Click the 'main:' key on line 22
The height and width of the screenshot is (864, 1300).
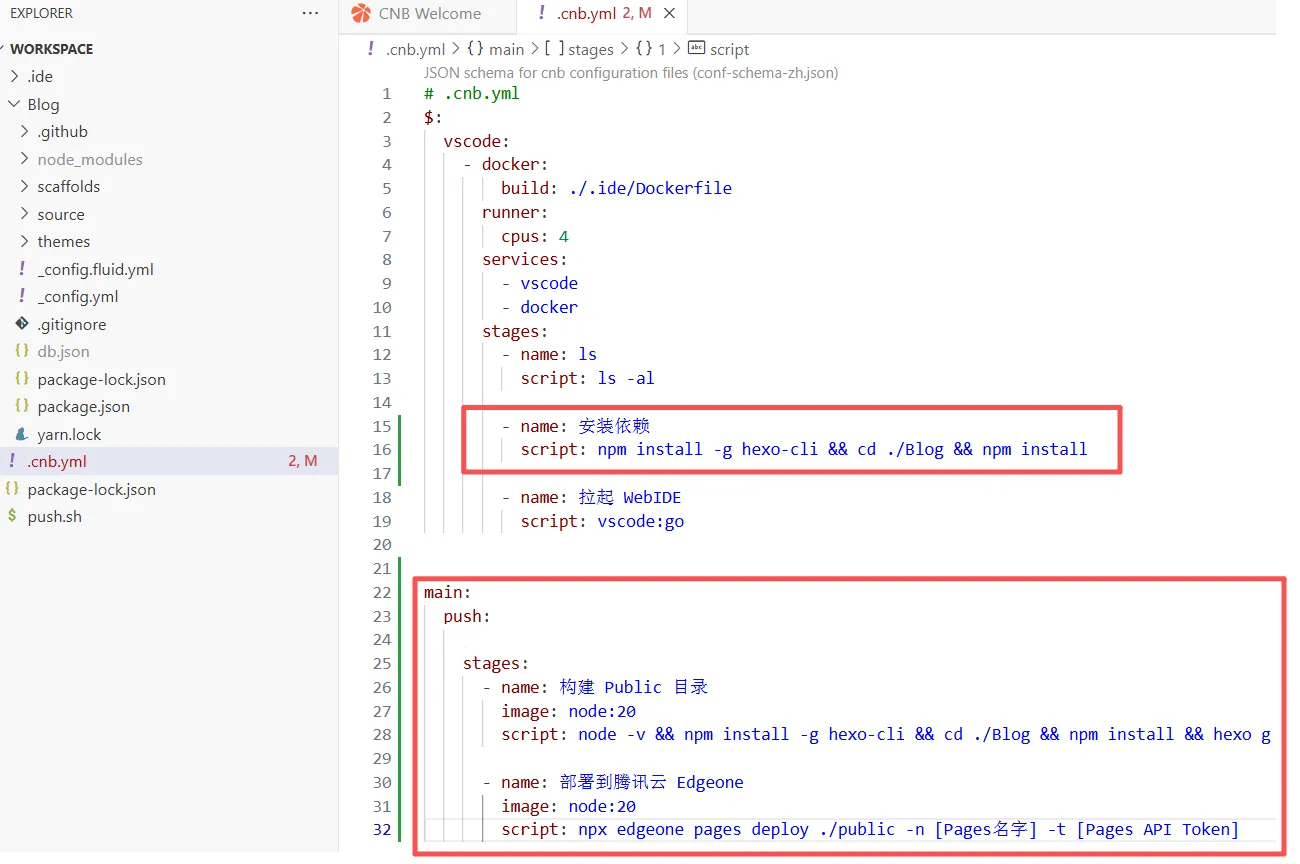click(x=447, y=592)
